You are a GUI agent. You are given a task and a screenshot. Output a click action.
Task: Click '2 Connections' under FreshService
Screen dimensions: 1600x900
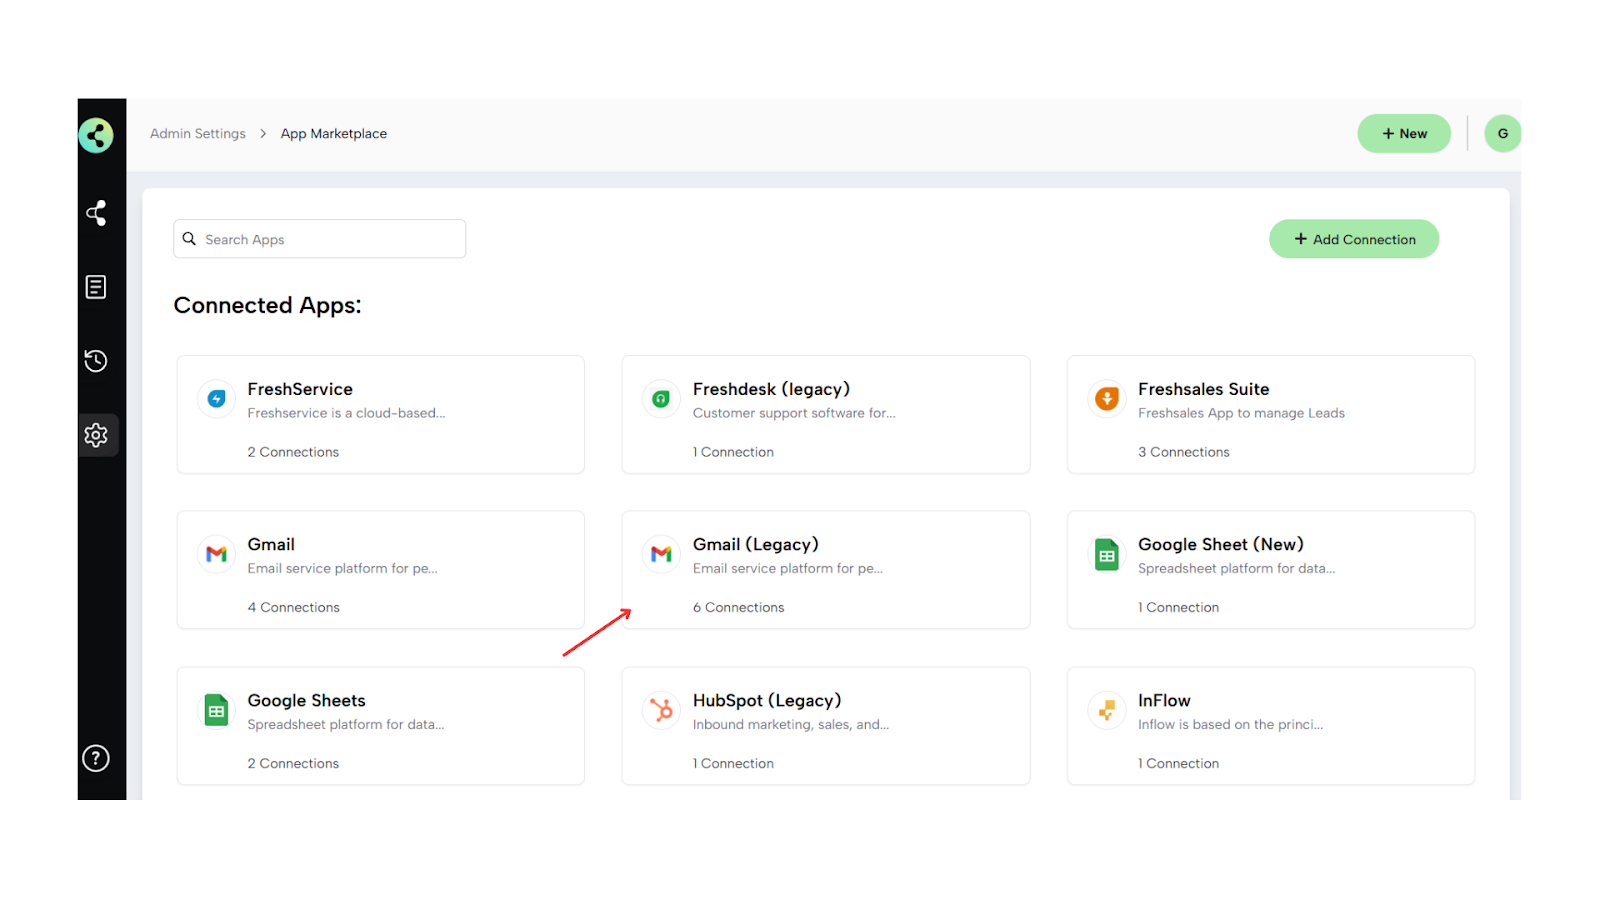[x=293, y=452]
